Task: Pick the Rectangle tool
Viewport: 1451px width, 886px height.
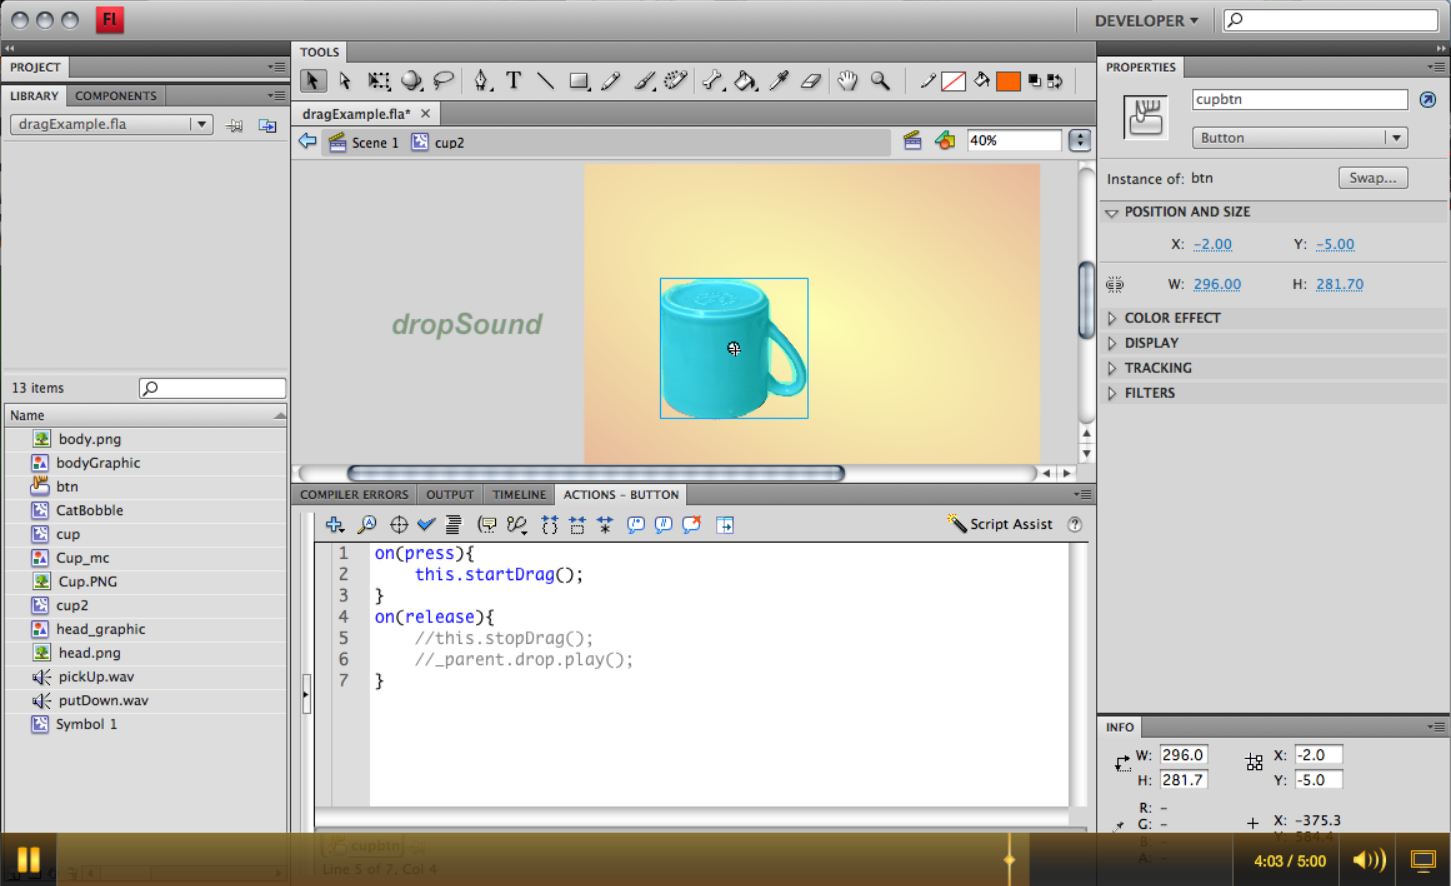Action: pyautogui.click(x=579, y=81)
